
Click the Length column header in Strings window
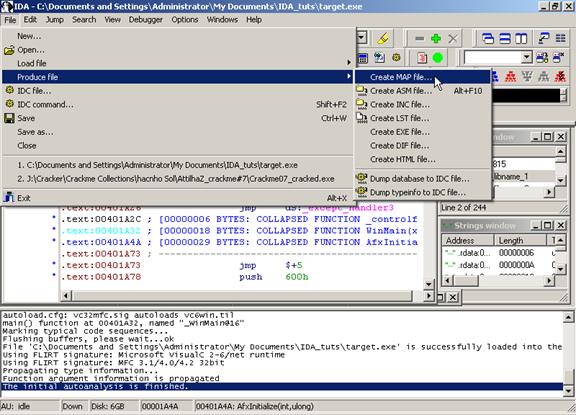tap(520, 241)
